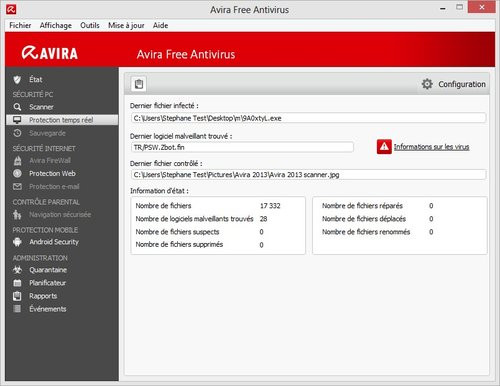
Task: Open Android Security in the sidebar
Action: (54, 242)
